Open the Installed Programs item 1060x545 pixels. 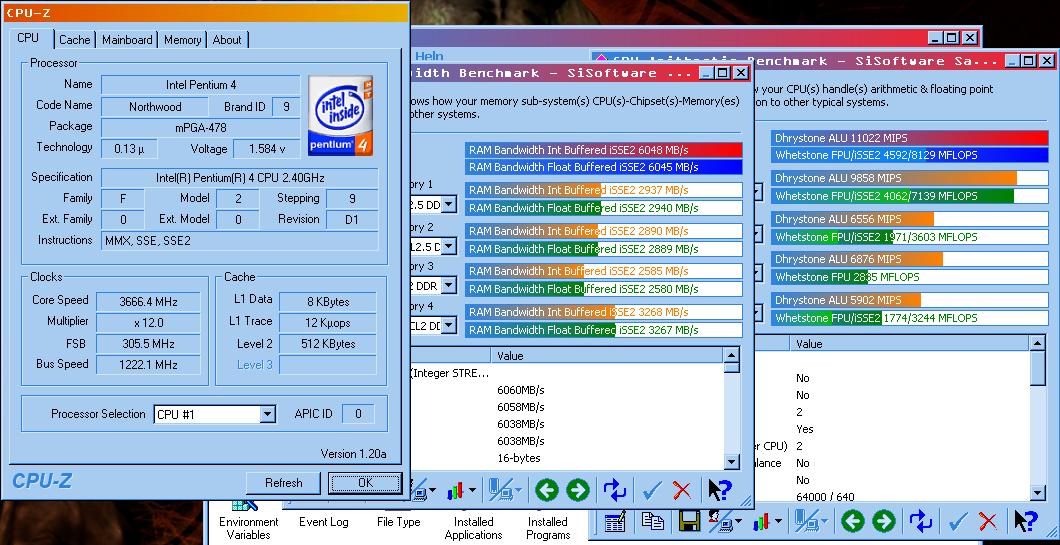[547, 527]
